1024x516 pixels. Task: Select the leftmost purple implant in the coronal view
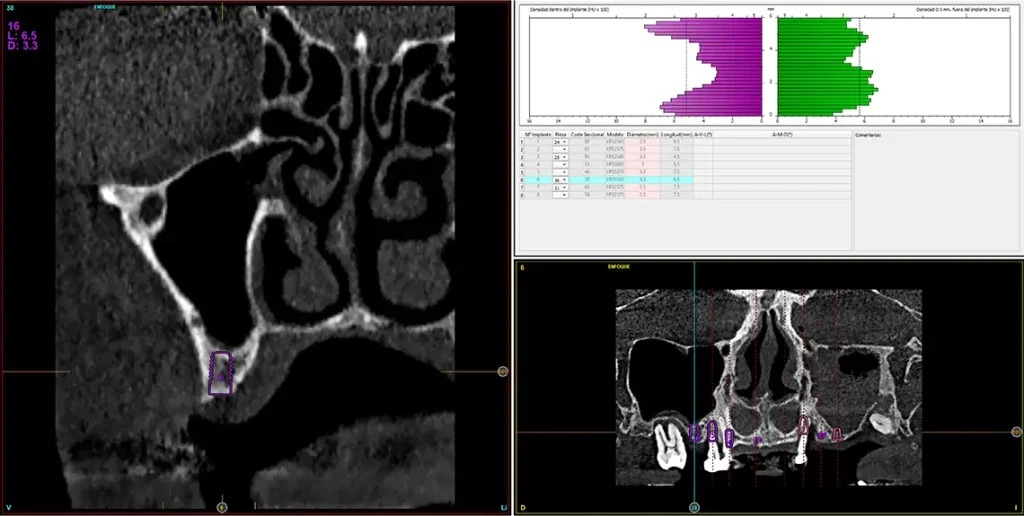pyautogui.click(x=696, y=432)
